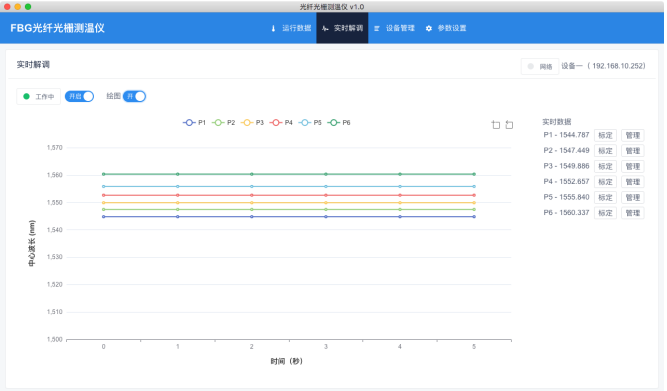Click the yellow minimize window button
The image size is (667, 391).
point(17,6)
